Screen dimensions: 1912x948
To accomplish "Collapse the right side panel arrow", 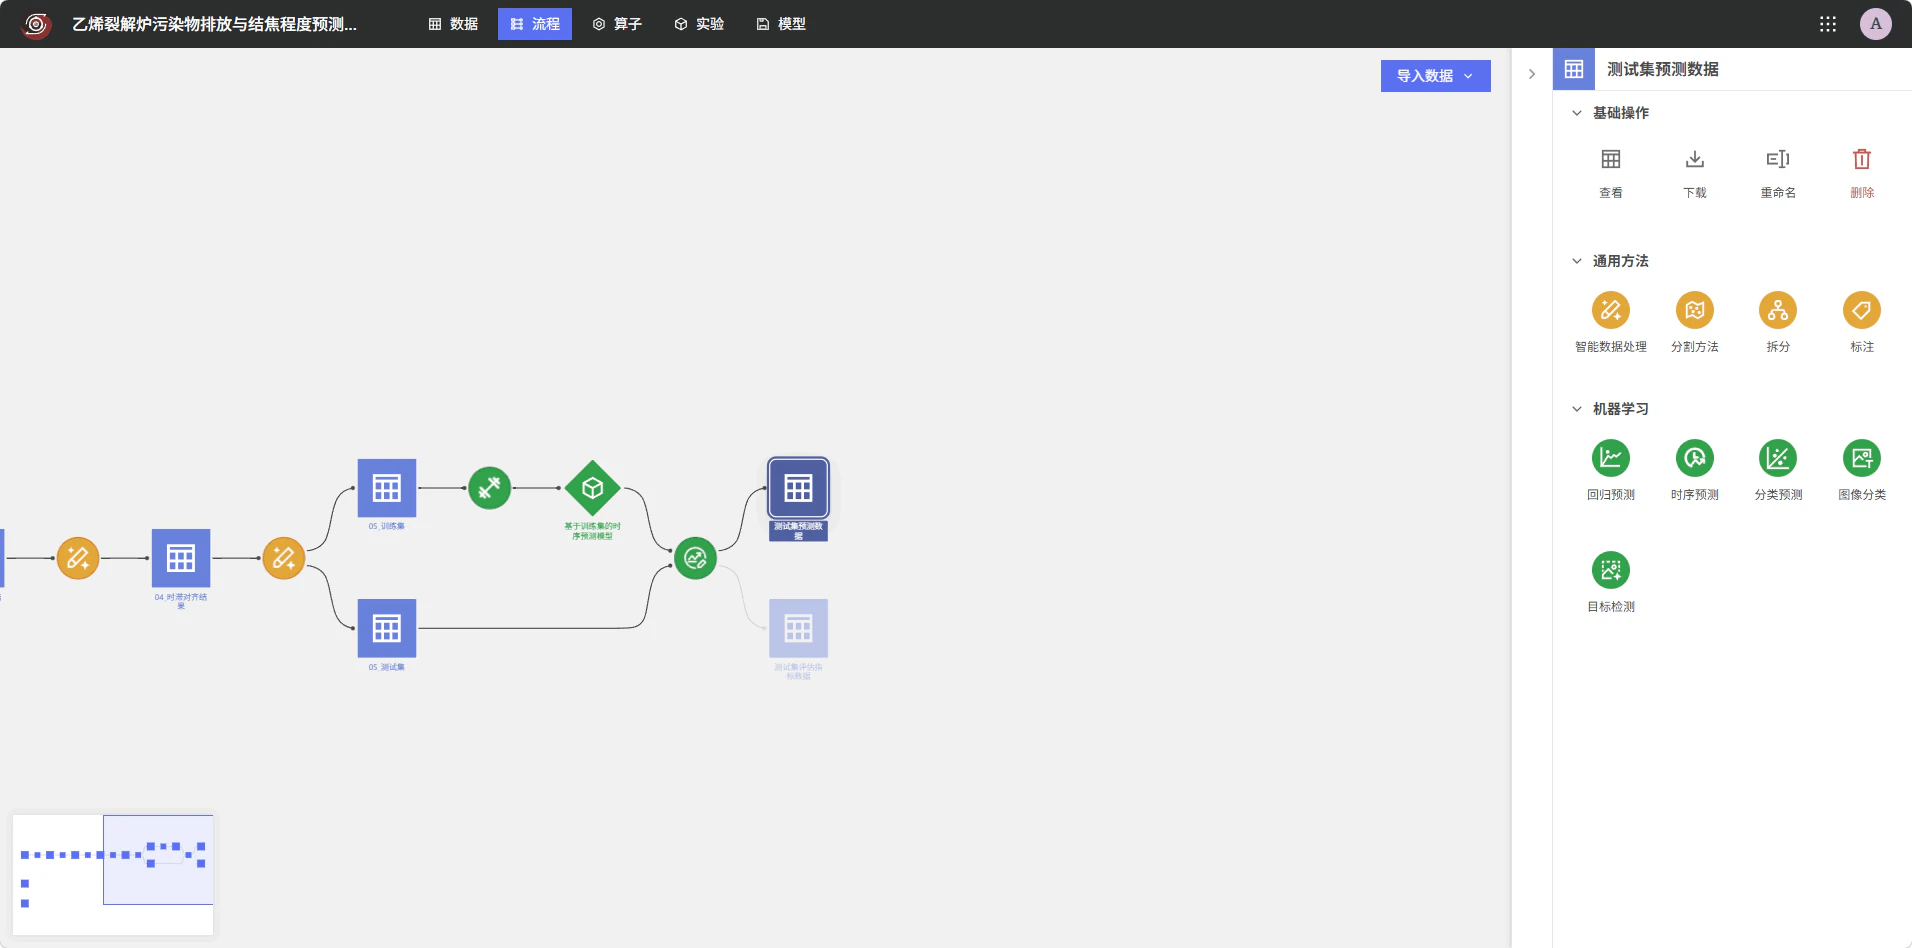I will tap(1531, 74).
